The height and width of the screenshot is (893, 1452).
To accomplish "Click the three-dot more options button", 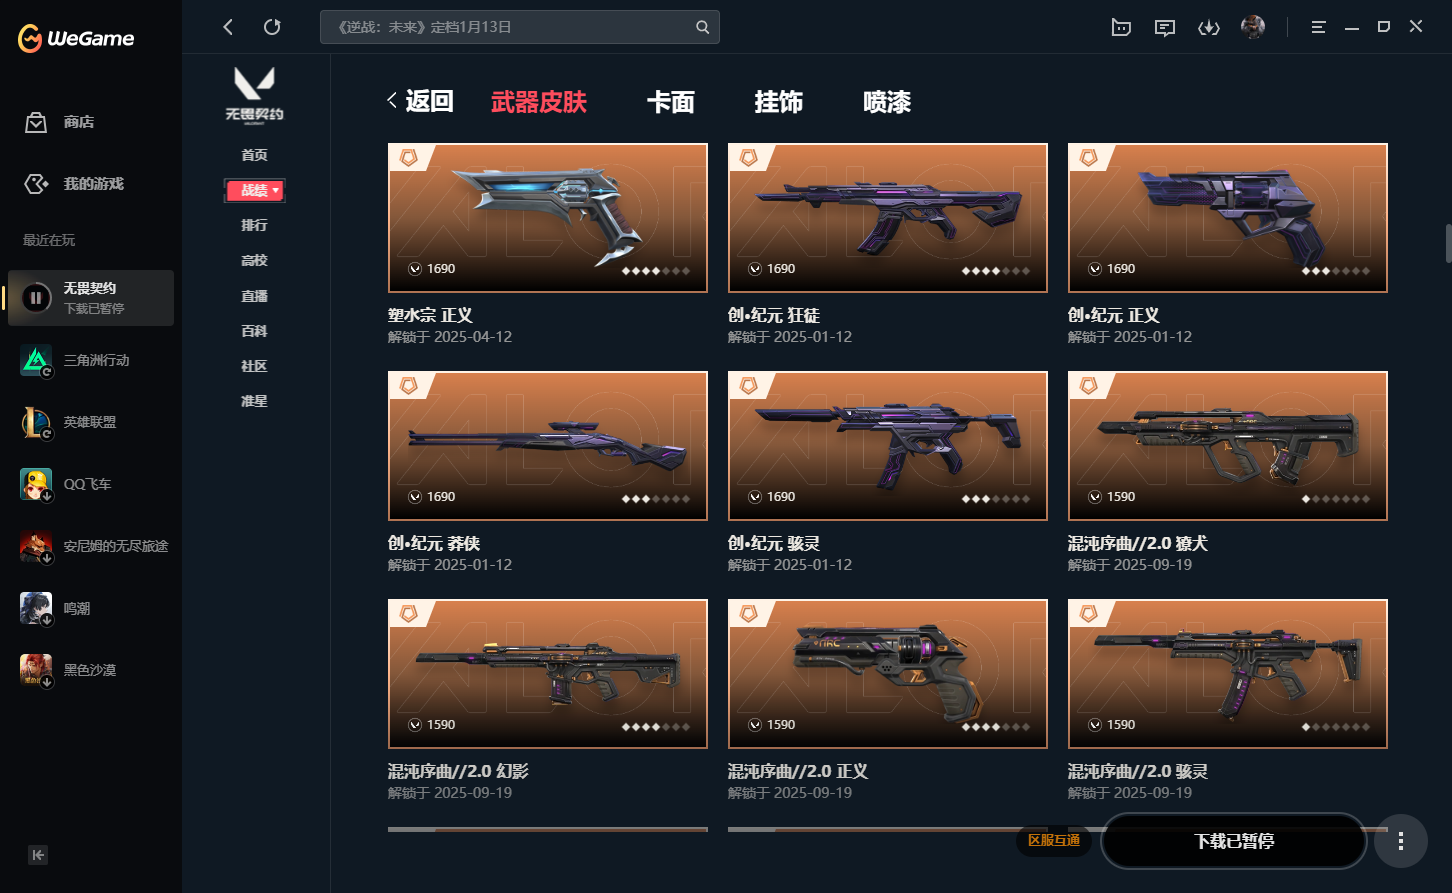I will pos(1400,841).
